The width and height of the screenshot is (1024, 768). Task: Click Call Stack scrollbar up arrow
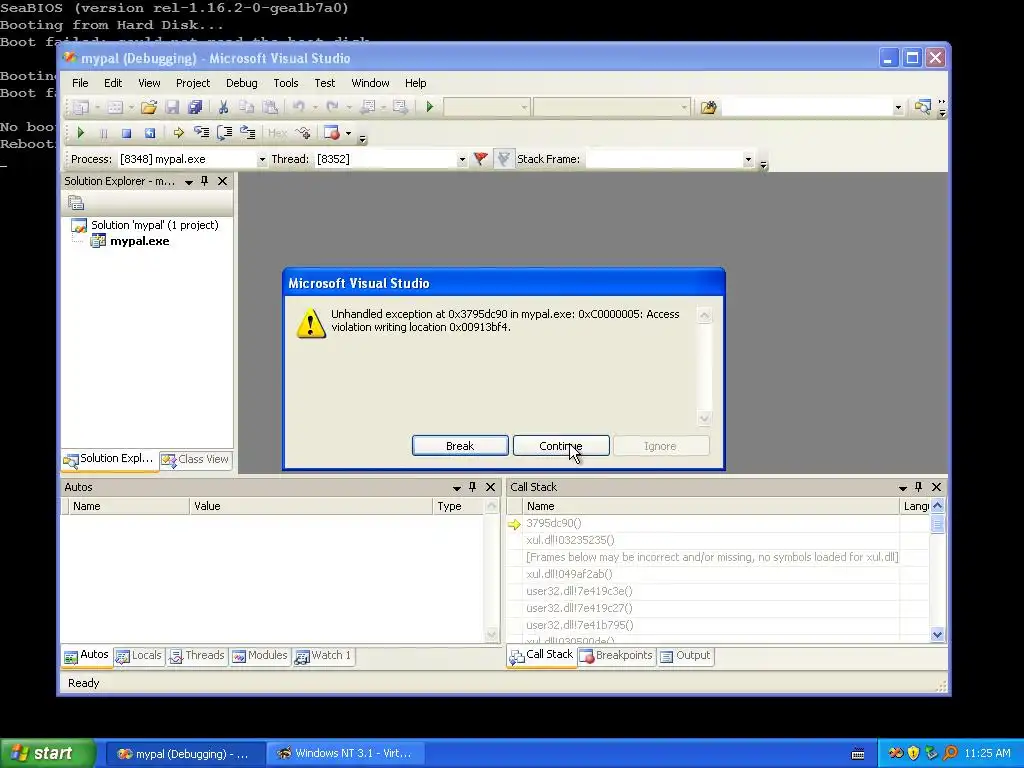point(938,505)
